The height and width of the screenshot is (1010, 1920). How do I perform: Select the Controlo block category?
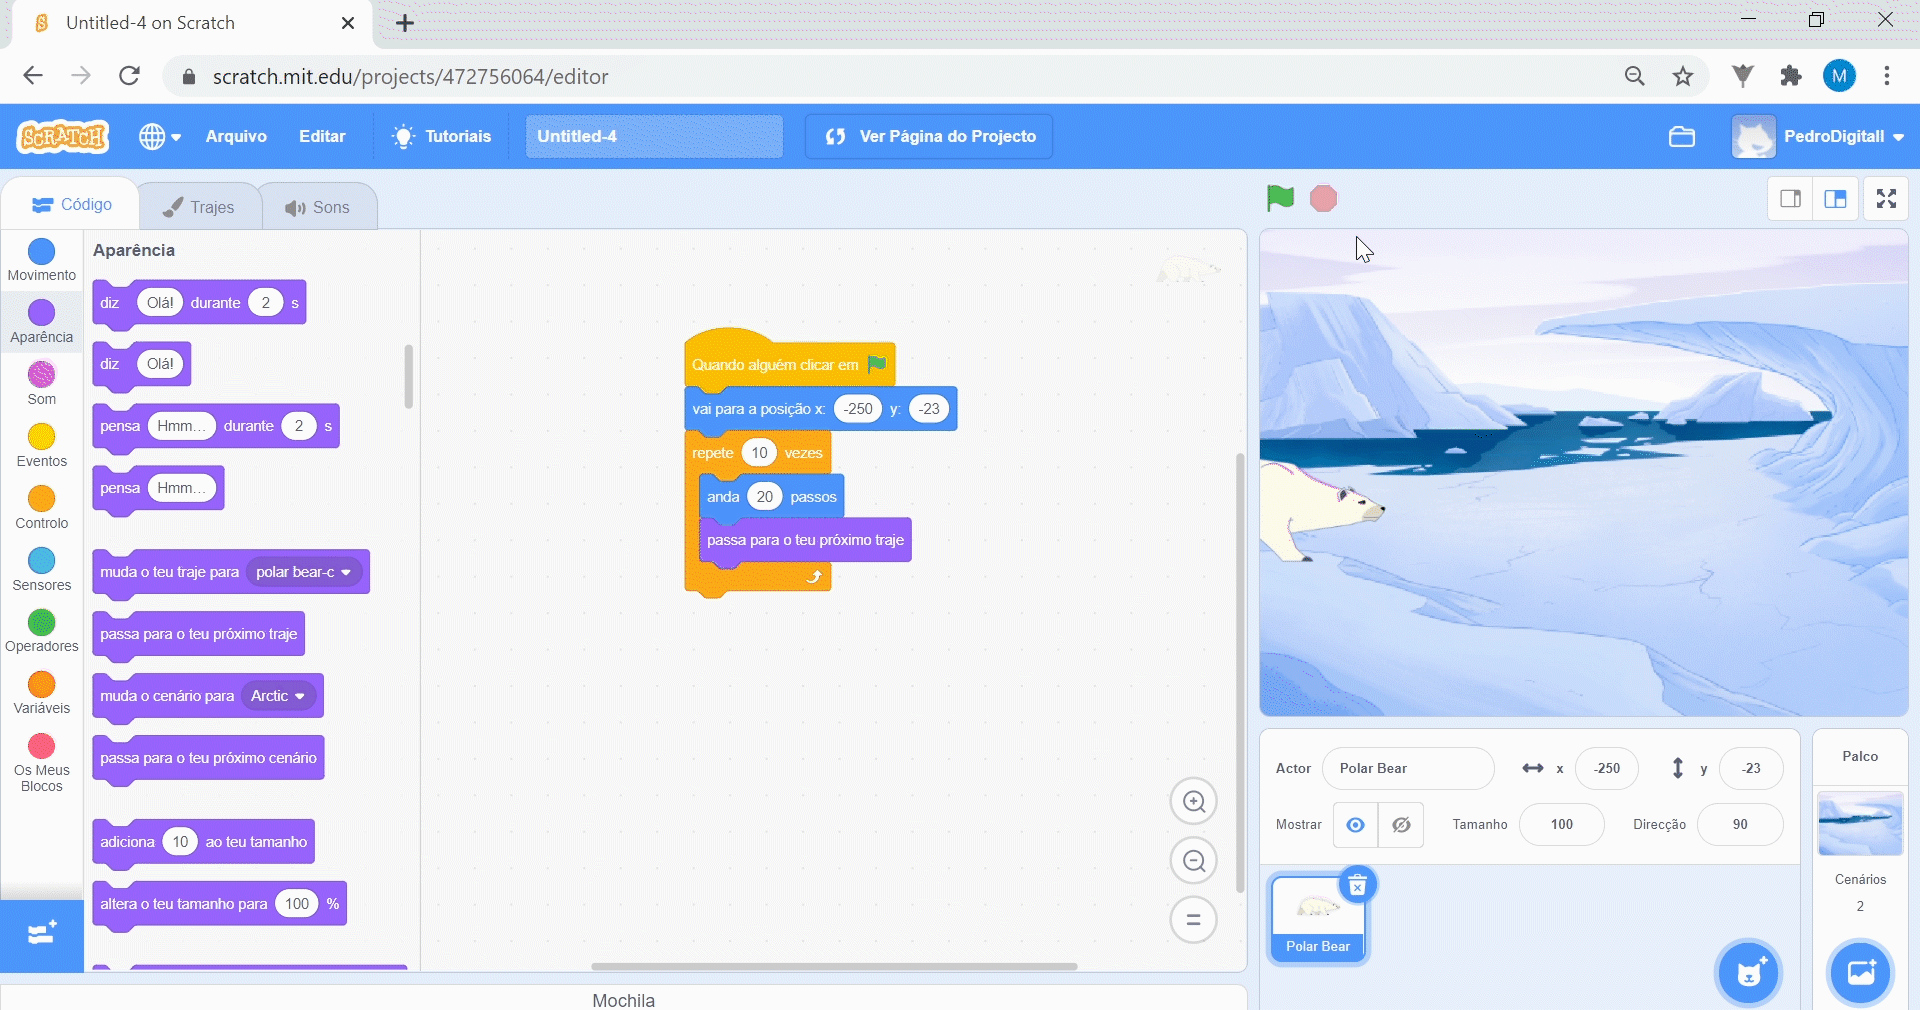(x=42, y=508)
